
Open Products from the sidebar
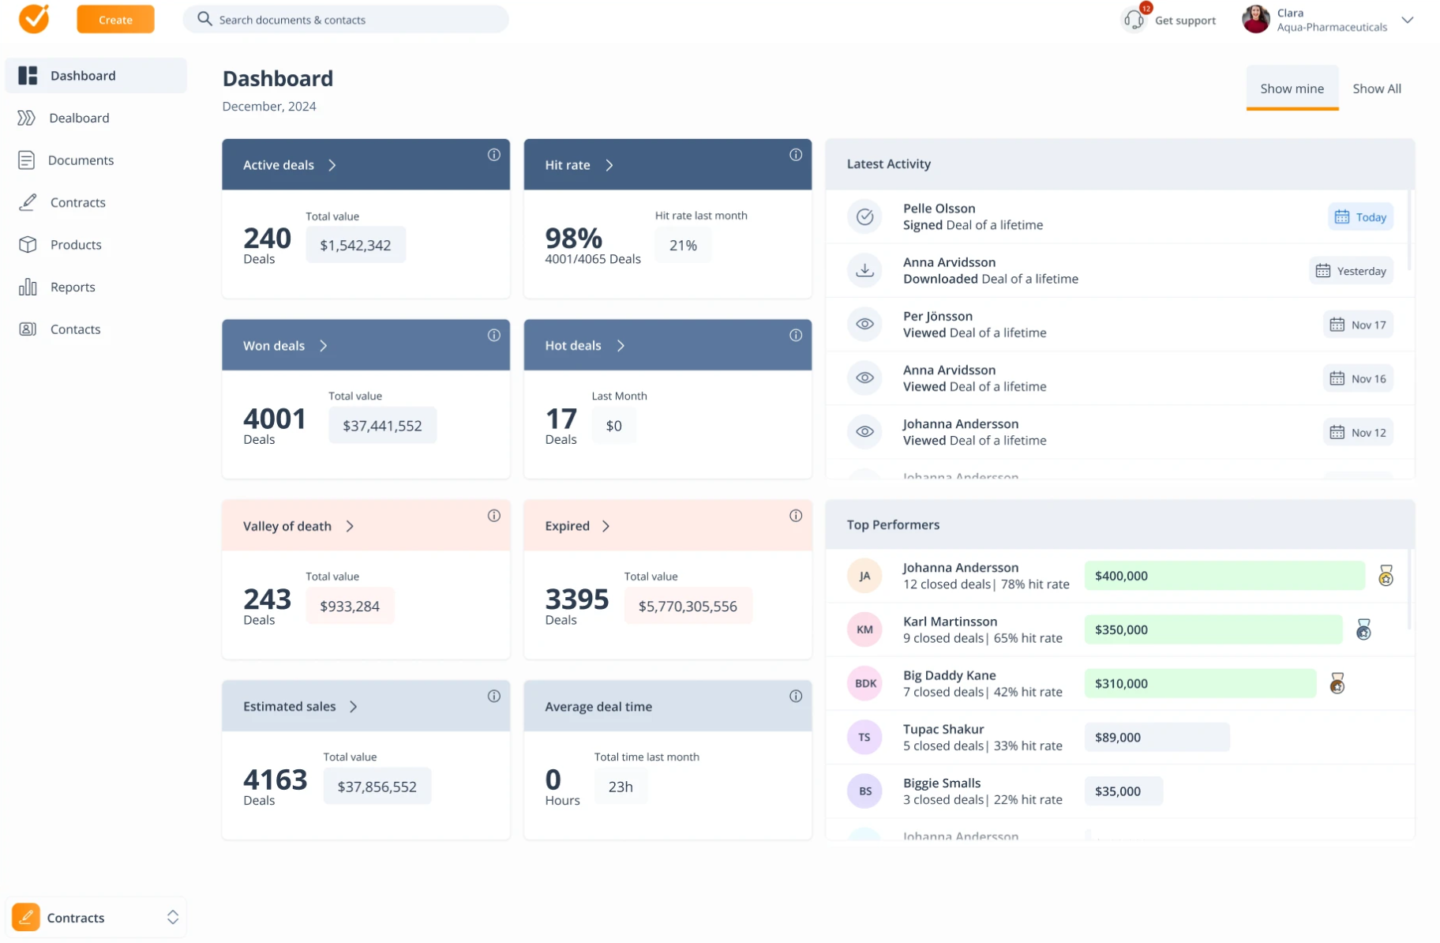point(28,244)
